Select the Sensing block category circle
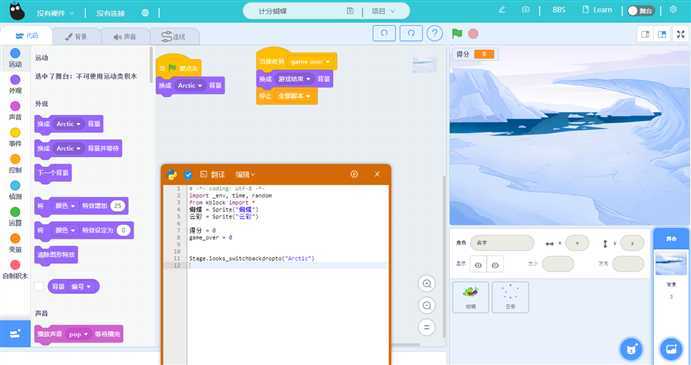The height and width of the screenshot is (365, 691). pos(15,186)
